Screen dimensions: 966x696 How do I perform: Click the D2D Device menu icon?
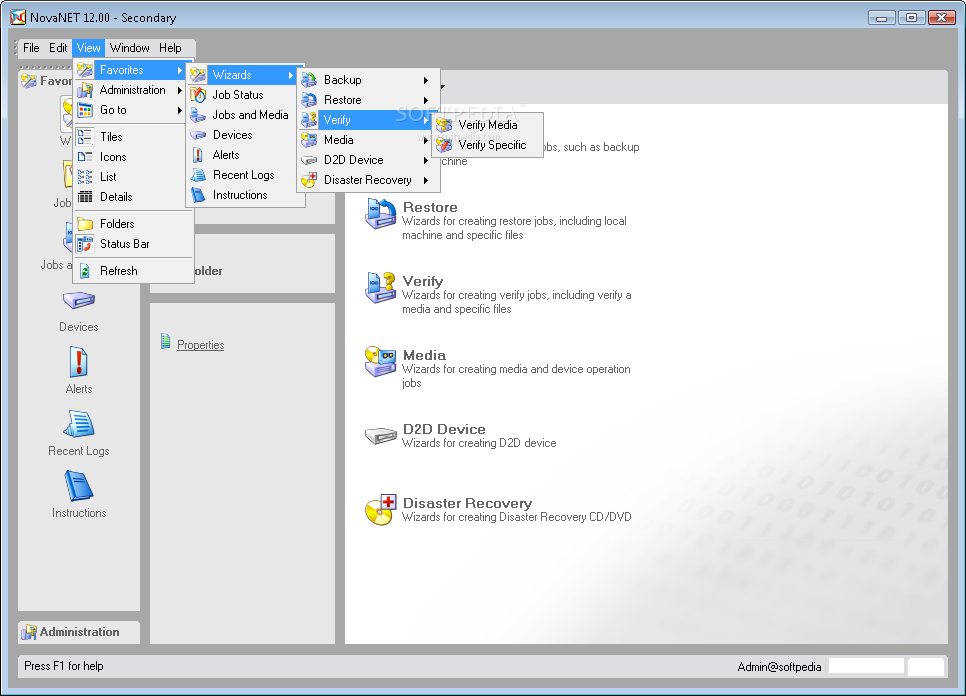309,160
